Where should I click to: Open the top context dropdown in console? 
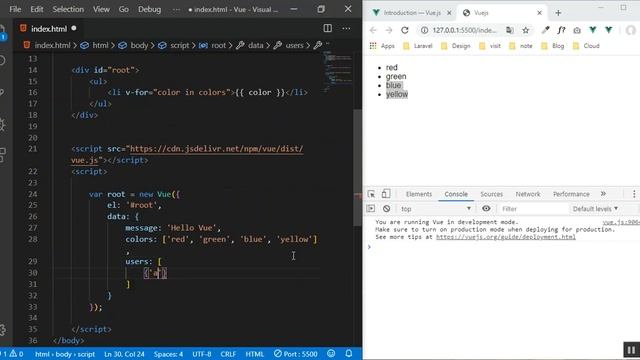pos(436,209)
